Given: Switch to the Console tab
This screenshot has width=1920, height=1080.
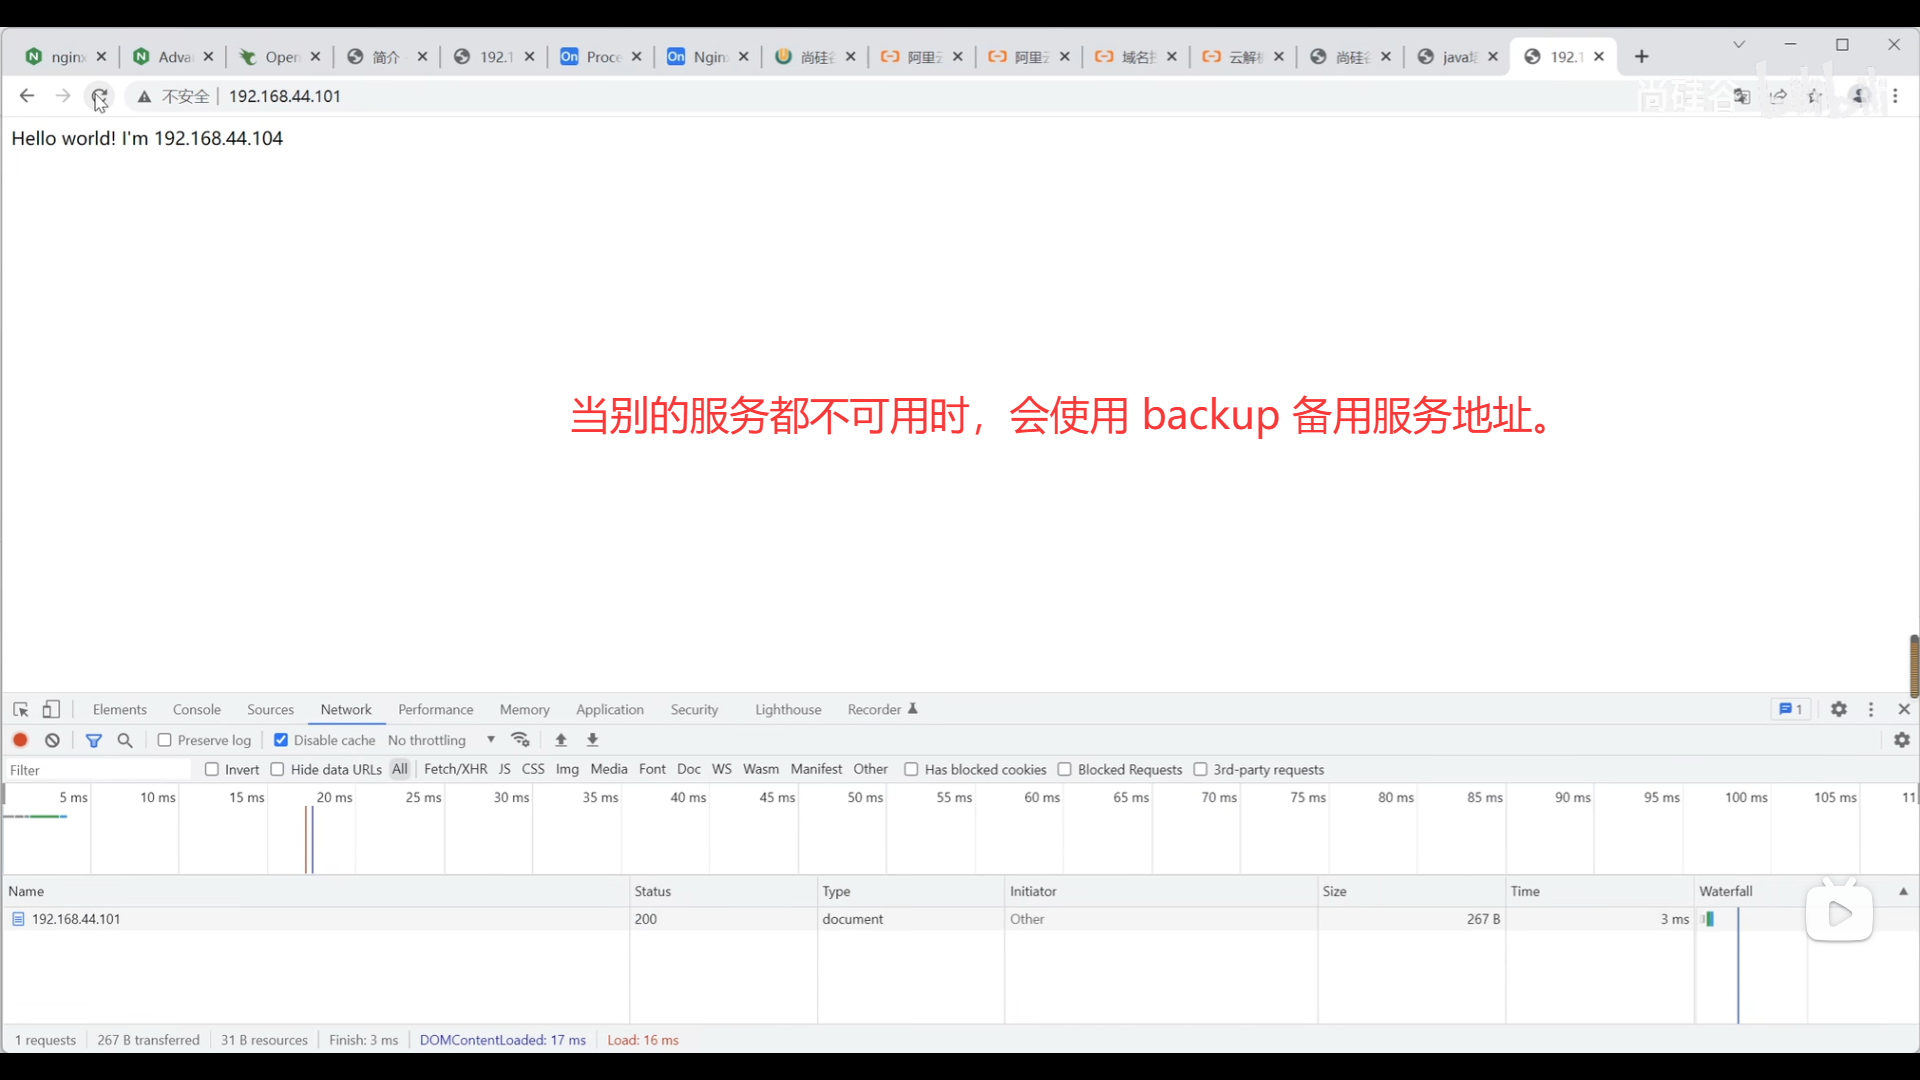Looking at the screenshot, I should 196,709.
